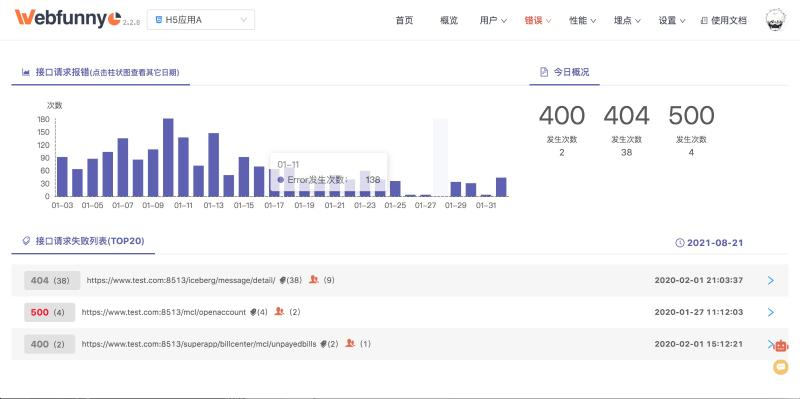
Task: Expand the 500 row with right arrow
Action: tap(771, 312)
